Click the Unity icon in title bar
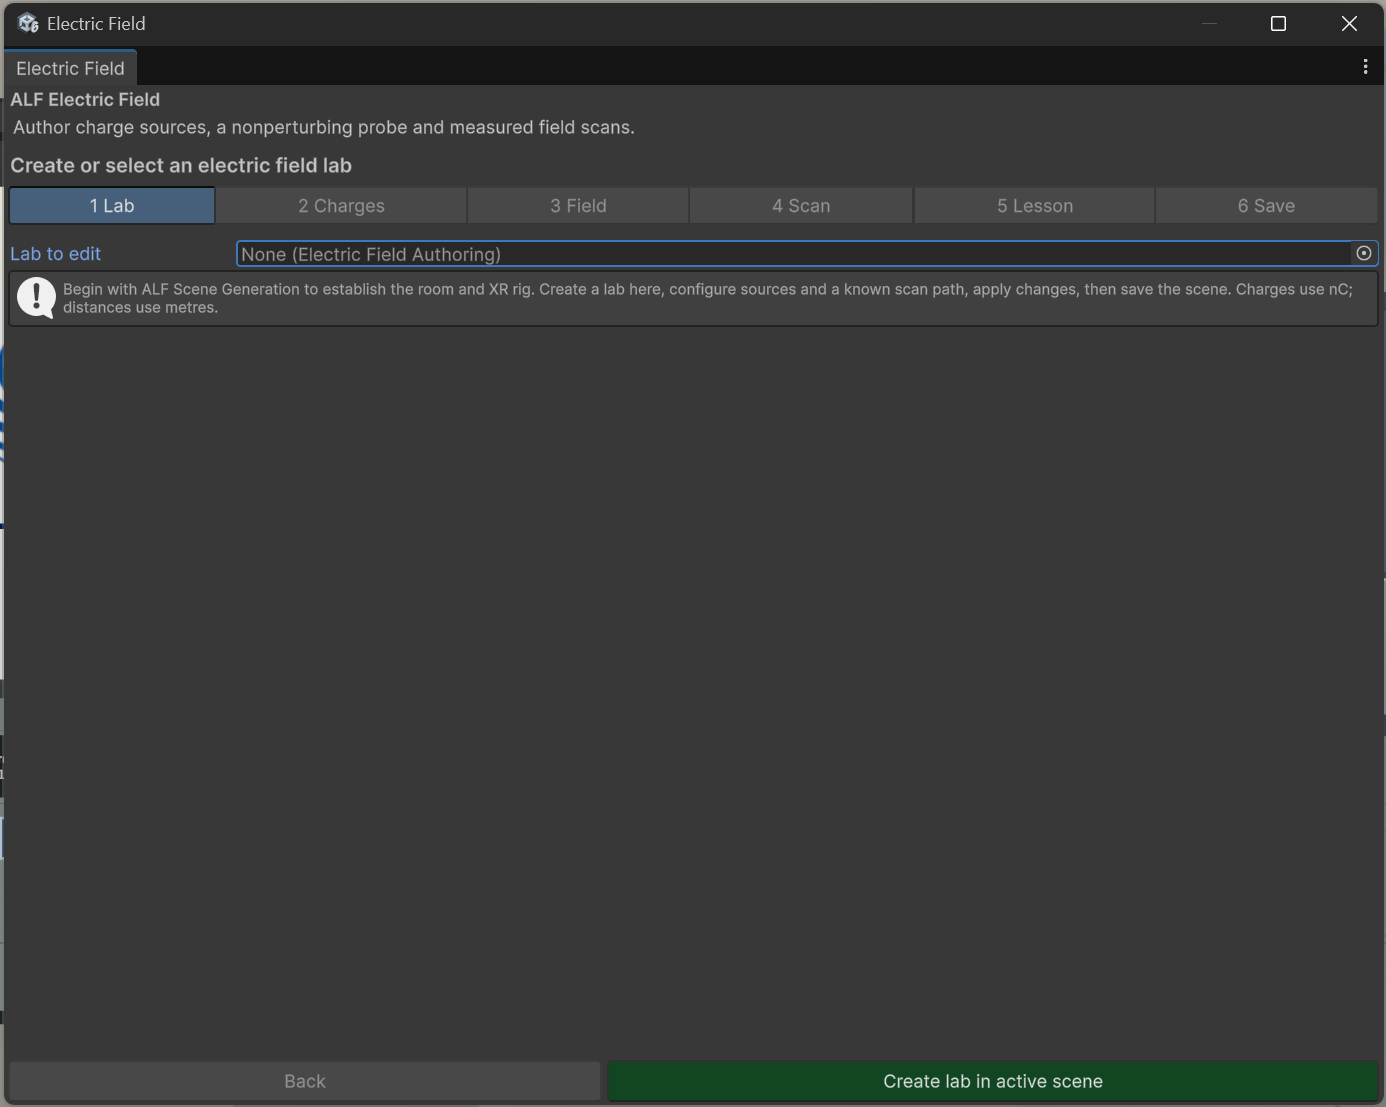The width and height of the screenshot is (1386, 1107). pyautogui.click(x=28, y=23)
